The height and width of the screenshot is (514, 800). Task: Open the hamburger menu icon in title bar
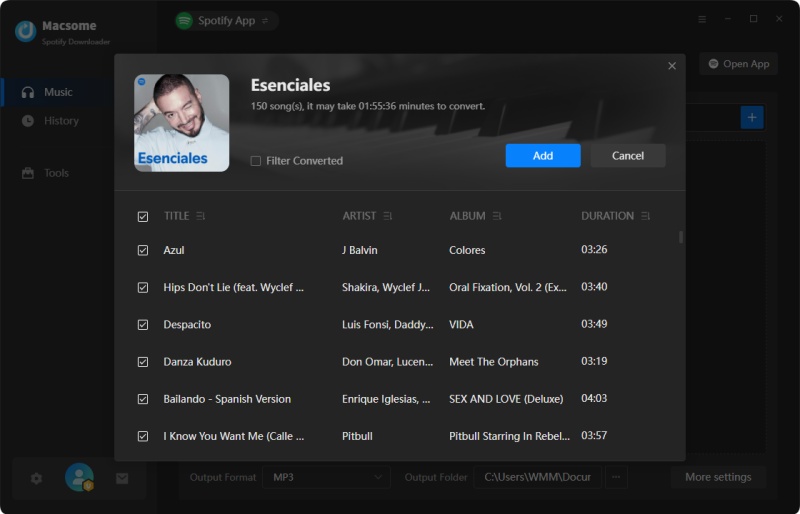[x=702, y=19]
